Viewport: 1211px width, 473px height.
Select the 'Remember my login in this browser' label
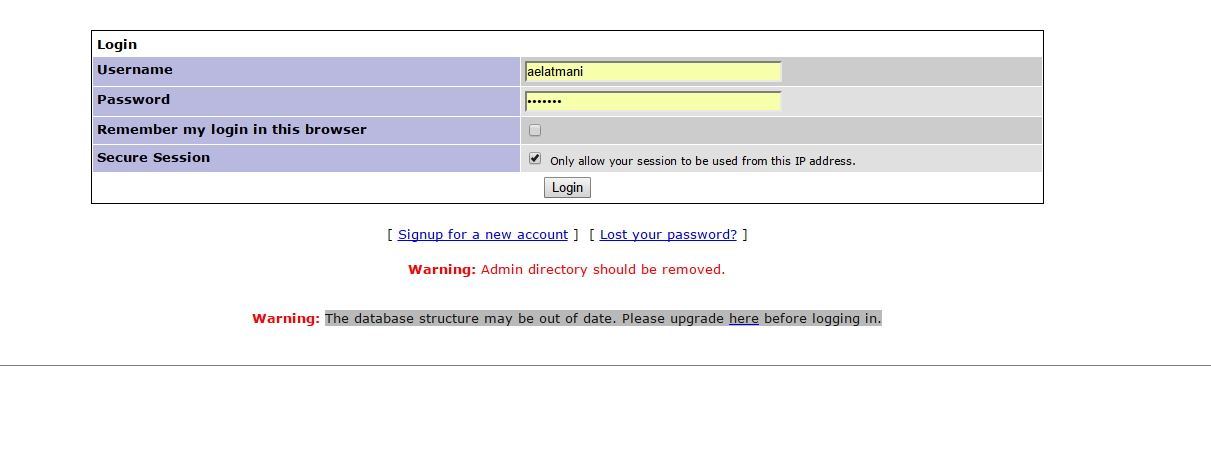pos(232,130)
